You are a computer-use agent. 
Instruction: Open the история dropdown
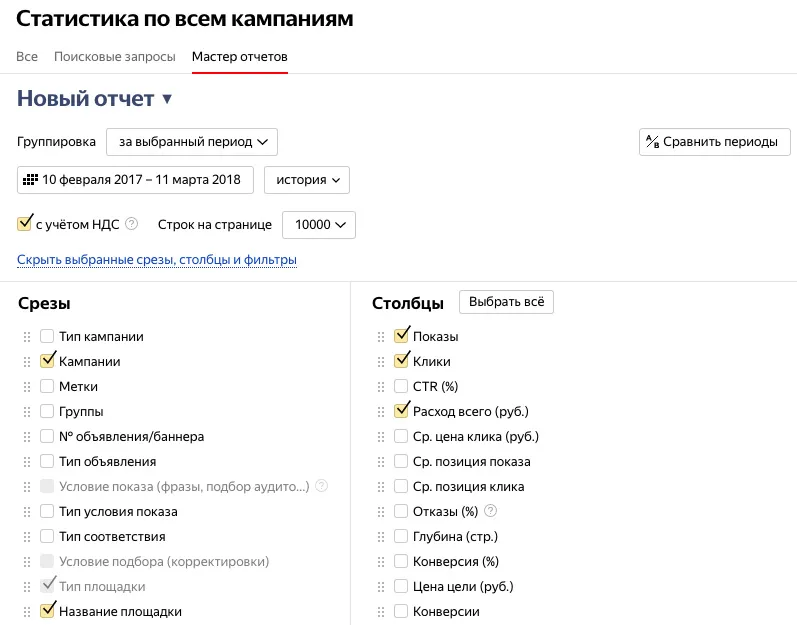(306, 180)
